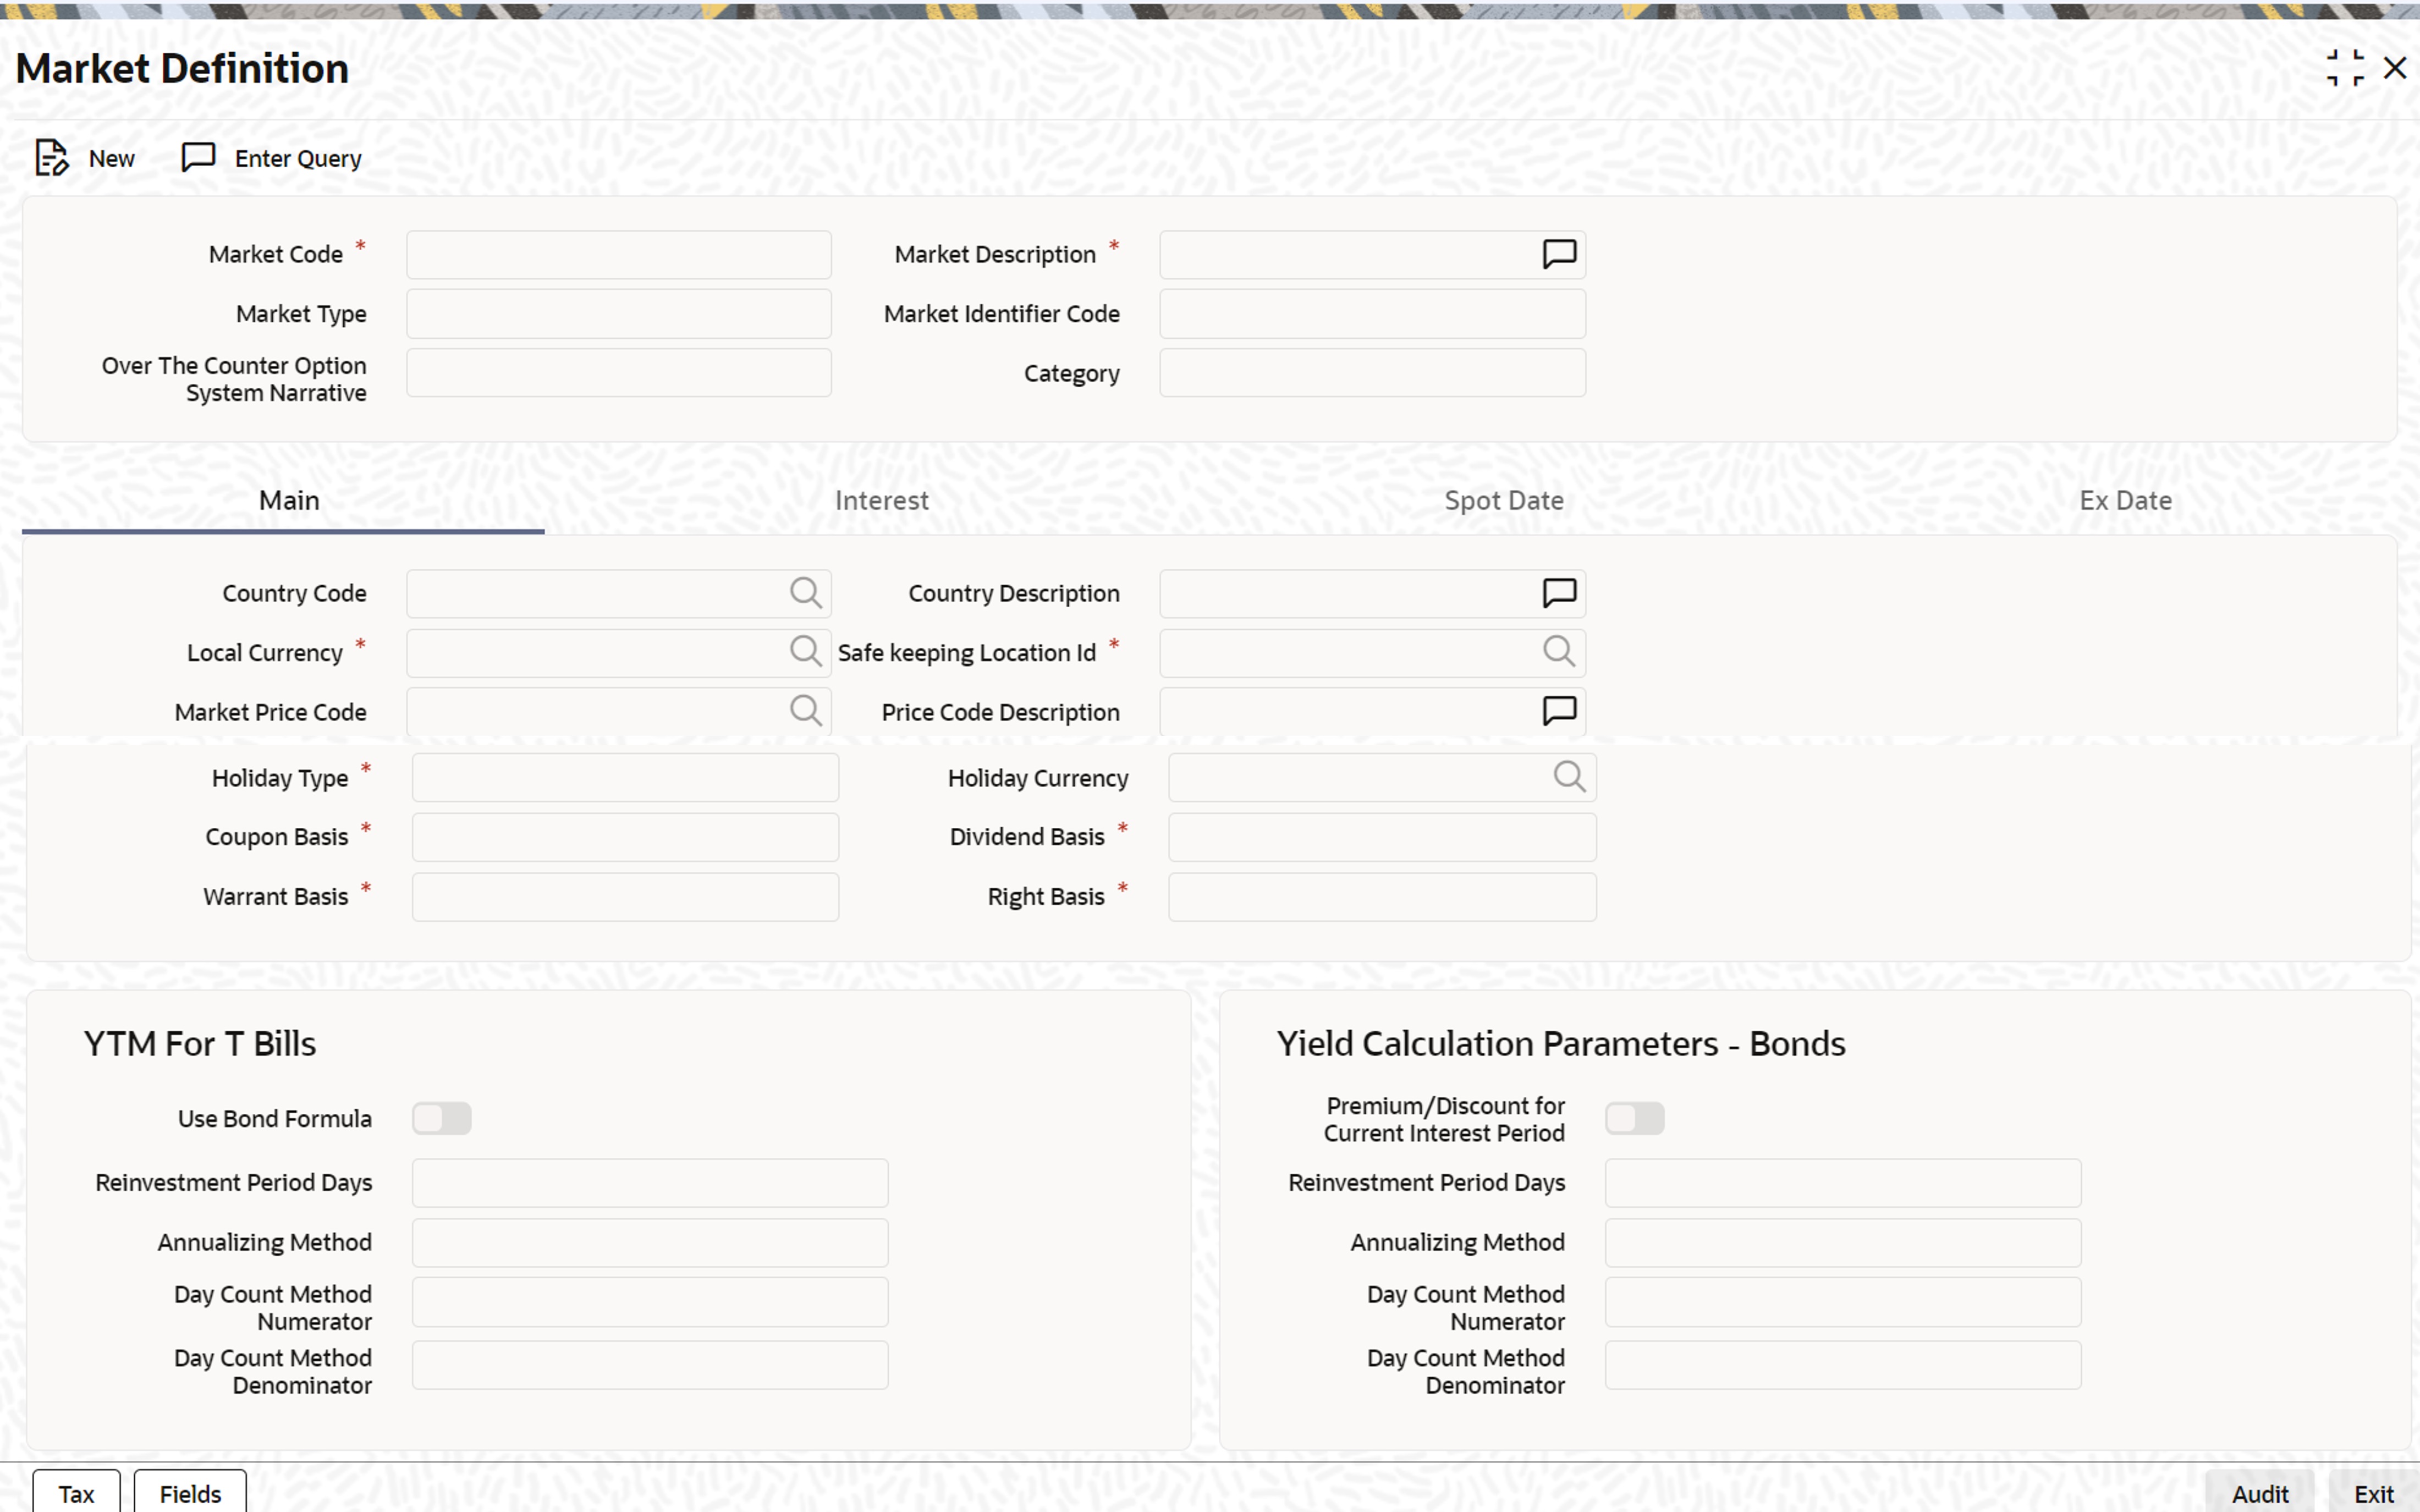Screen dimensions: 2420x1512
Task: Open Market Price Code search lookup
Action: tap(805, 711)
